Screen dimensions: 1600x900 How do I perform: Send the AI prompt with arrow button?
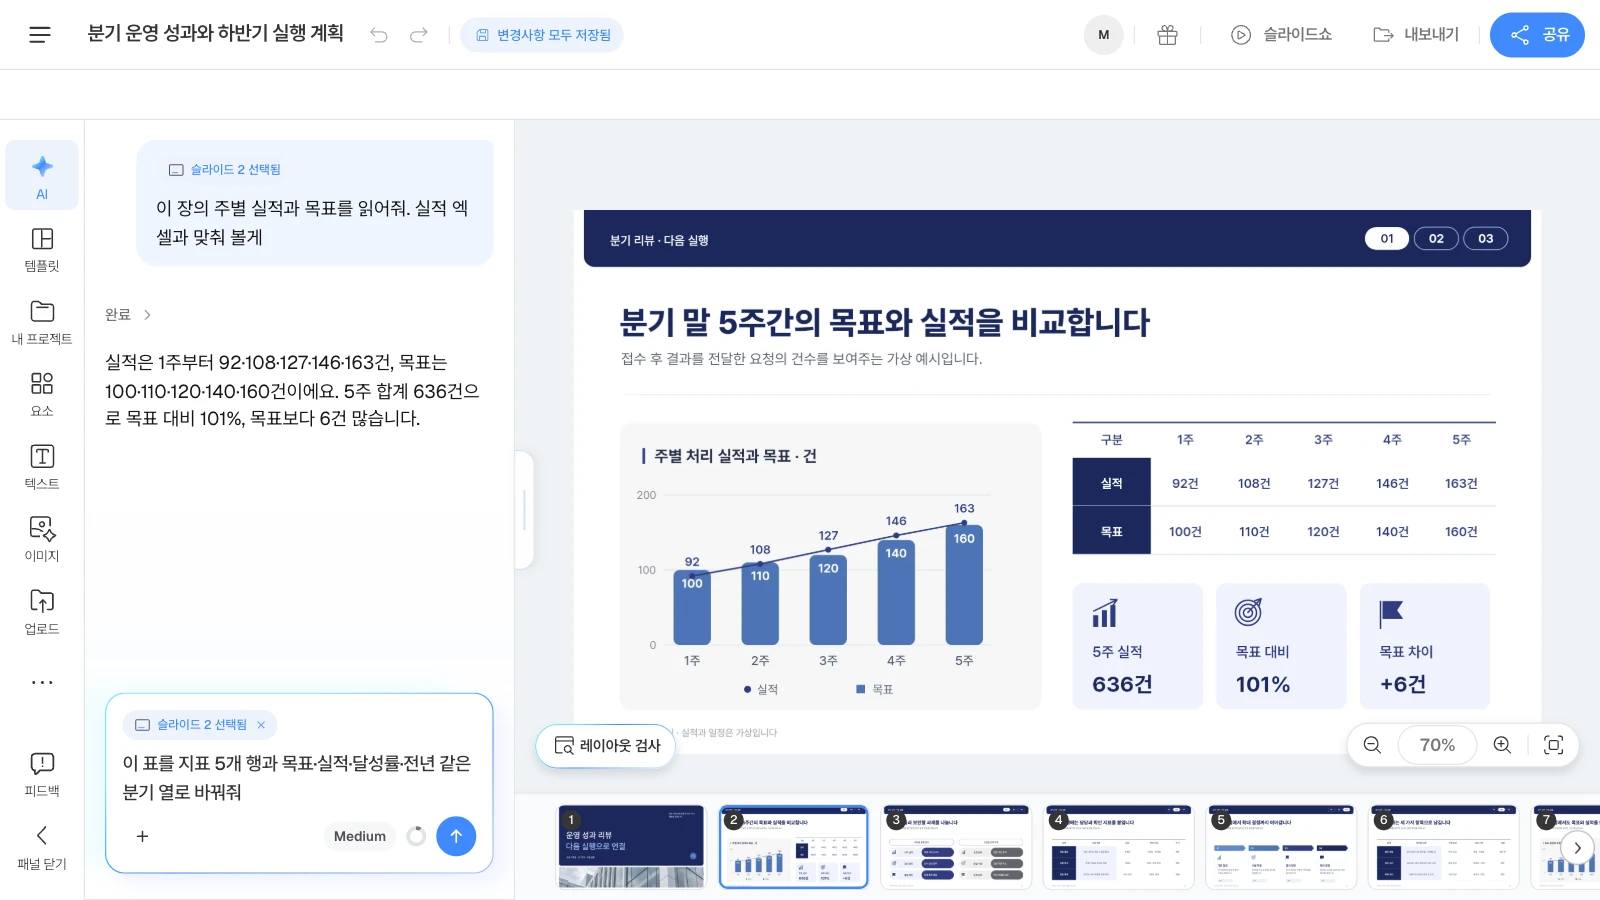tap(456, 836)
